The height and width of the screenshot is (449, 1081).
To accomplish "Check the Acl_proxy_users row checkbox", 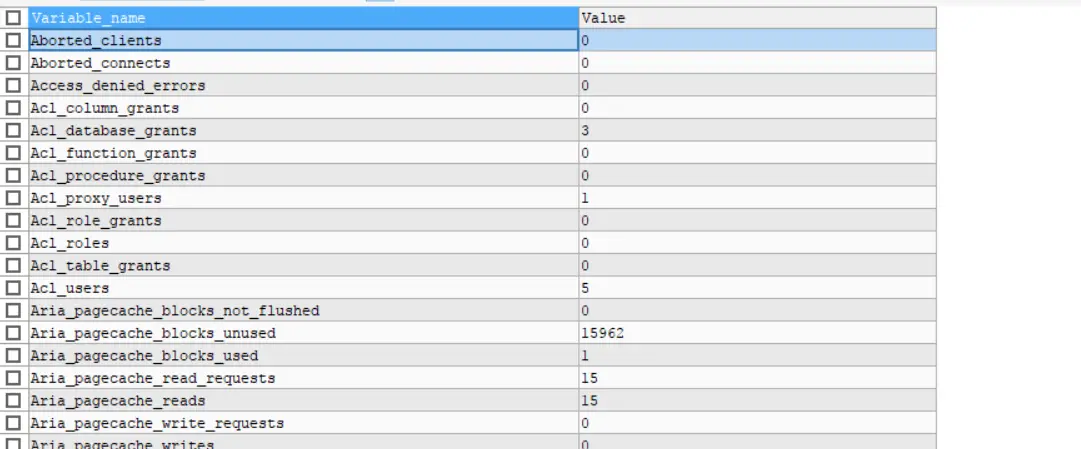I will pos(13,198).
